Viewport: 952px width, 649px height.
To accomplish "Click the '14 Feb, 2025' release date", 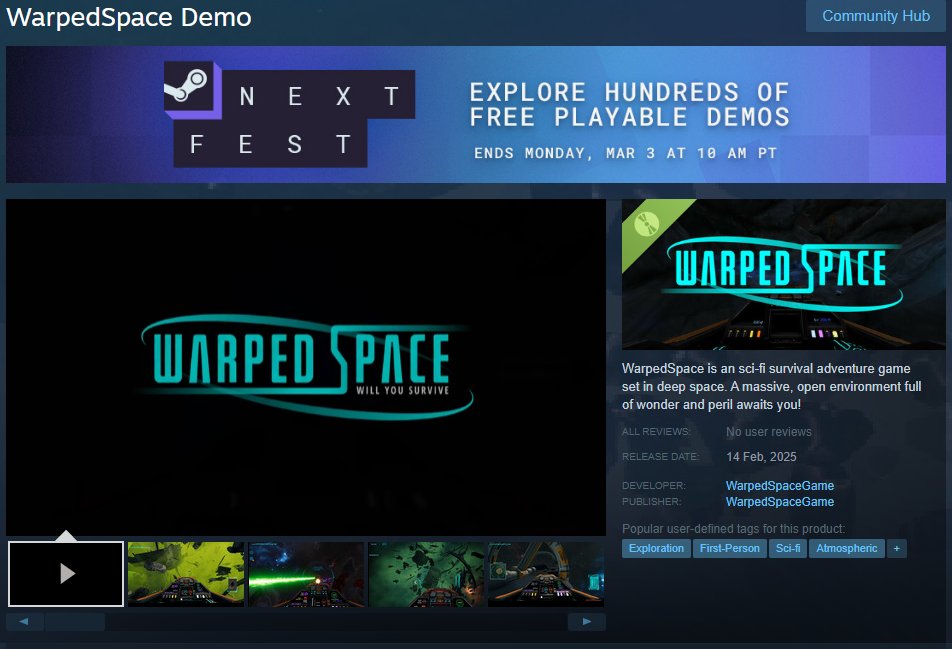I will [761, 457].
